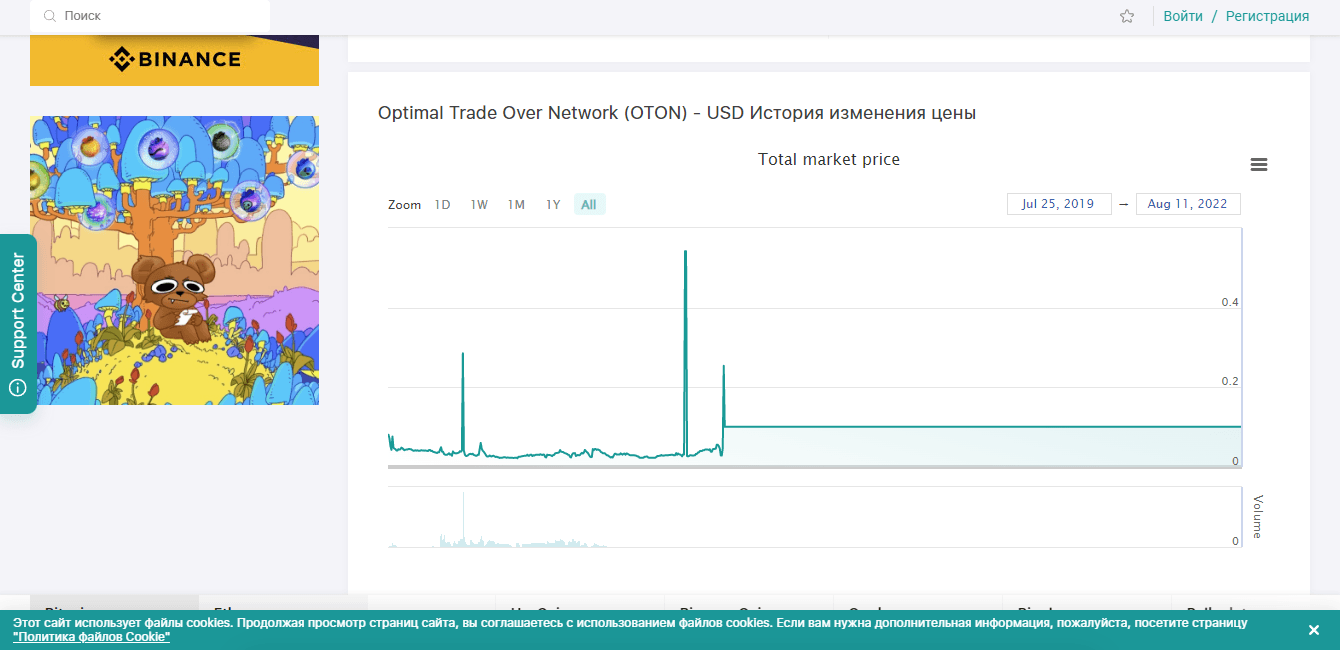Screen dimensions: 1340x650
Task: Select the 1W zoom range
Action: pos(479,205)
